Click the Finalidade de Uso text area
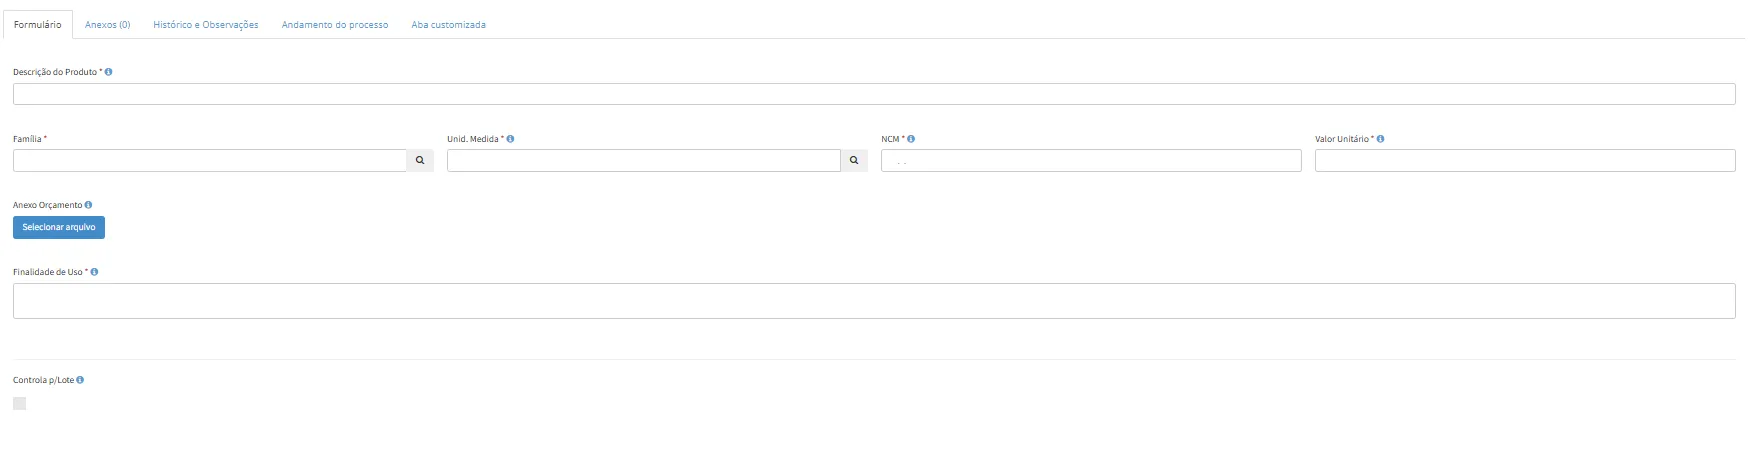1758x464 pixels. (x=873, y=301)
